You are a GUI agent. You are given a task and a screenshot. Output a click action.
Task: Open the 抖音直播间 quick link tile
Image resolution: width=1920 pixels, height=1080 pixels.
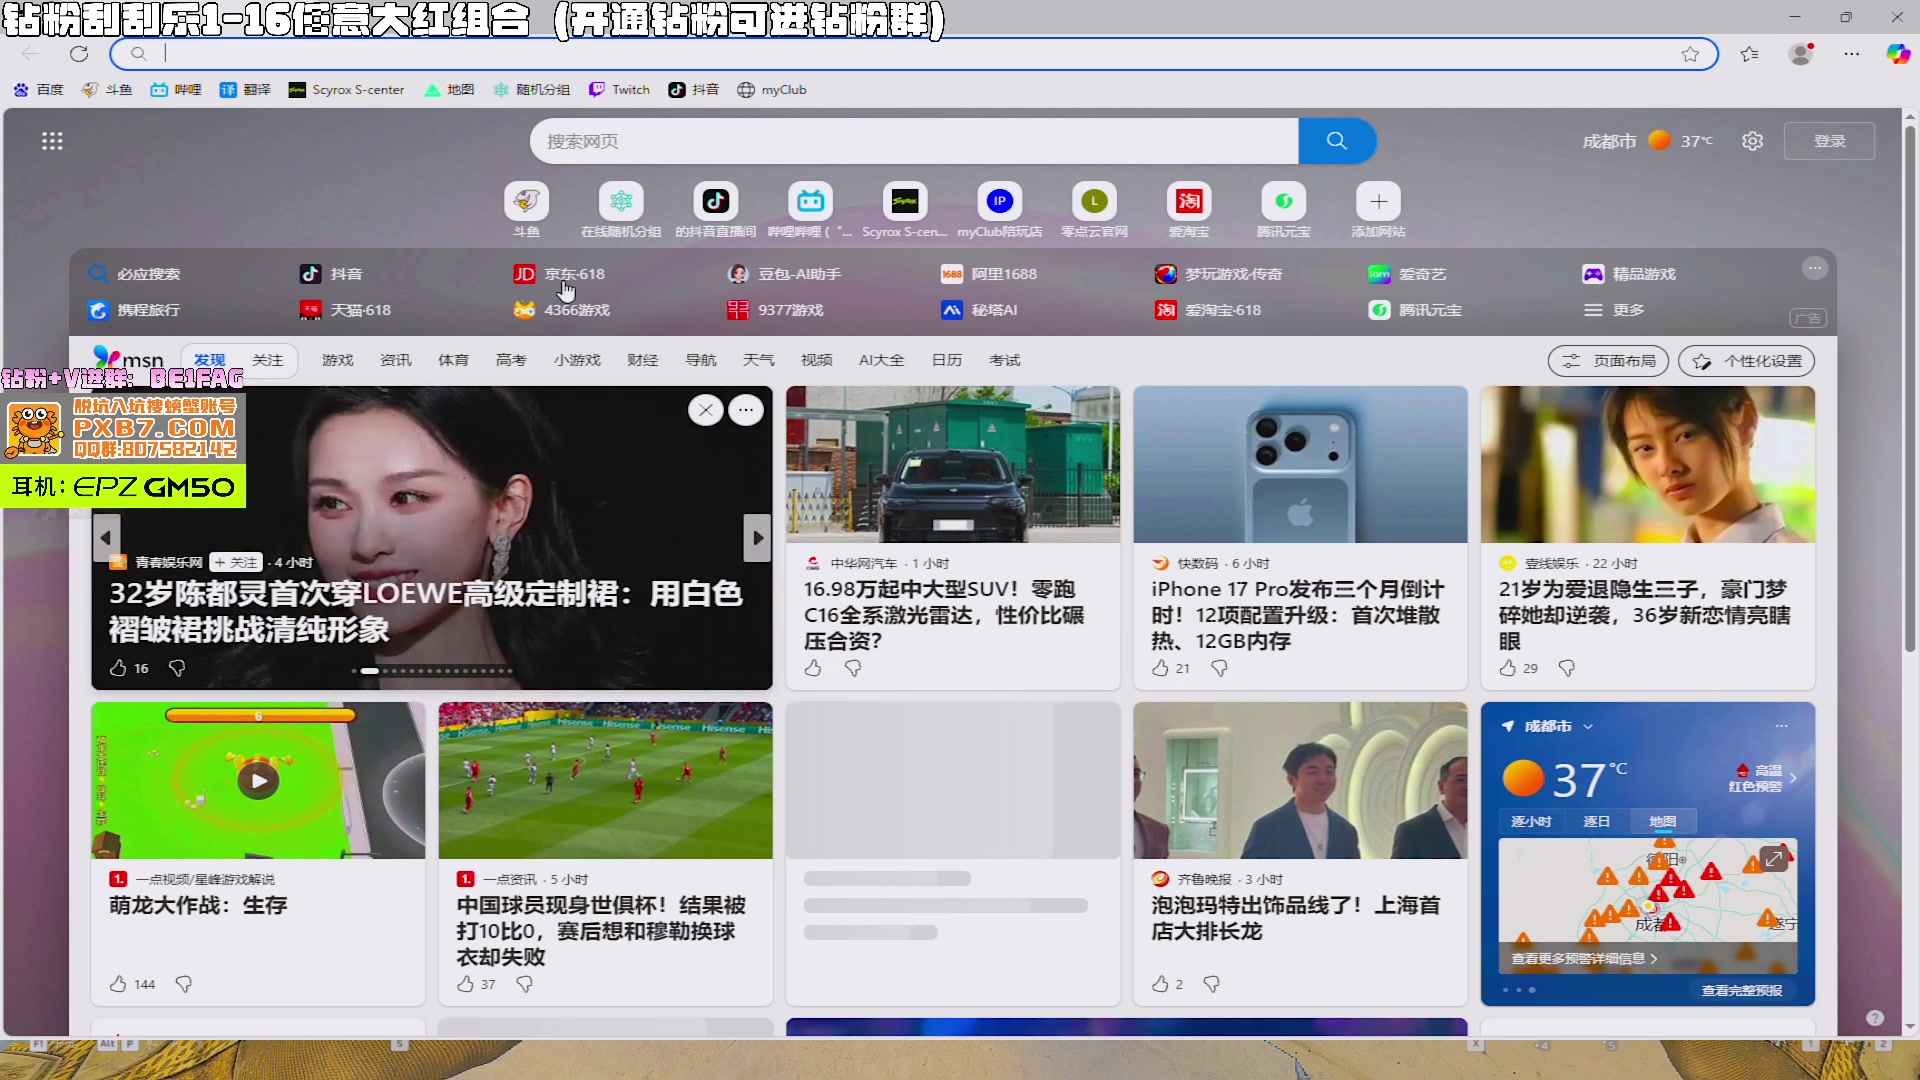coord(715,211)
